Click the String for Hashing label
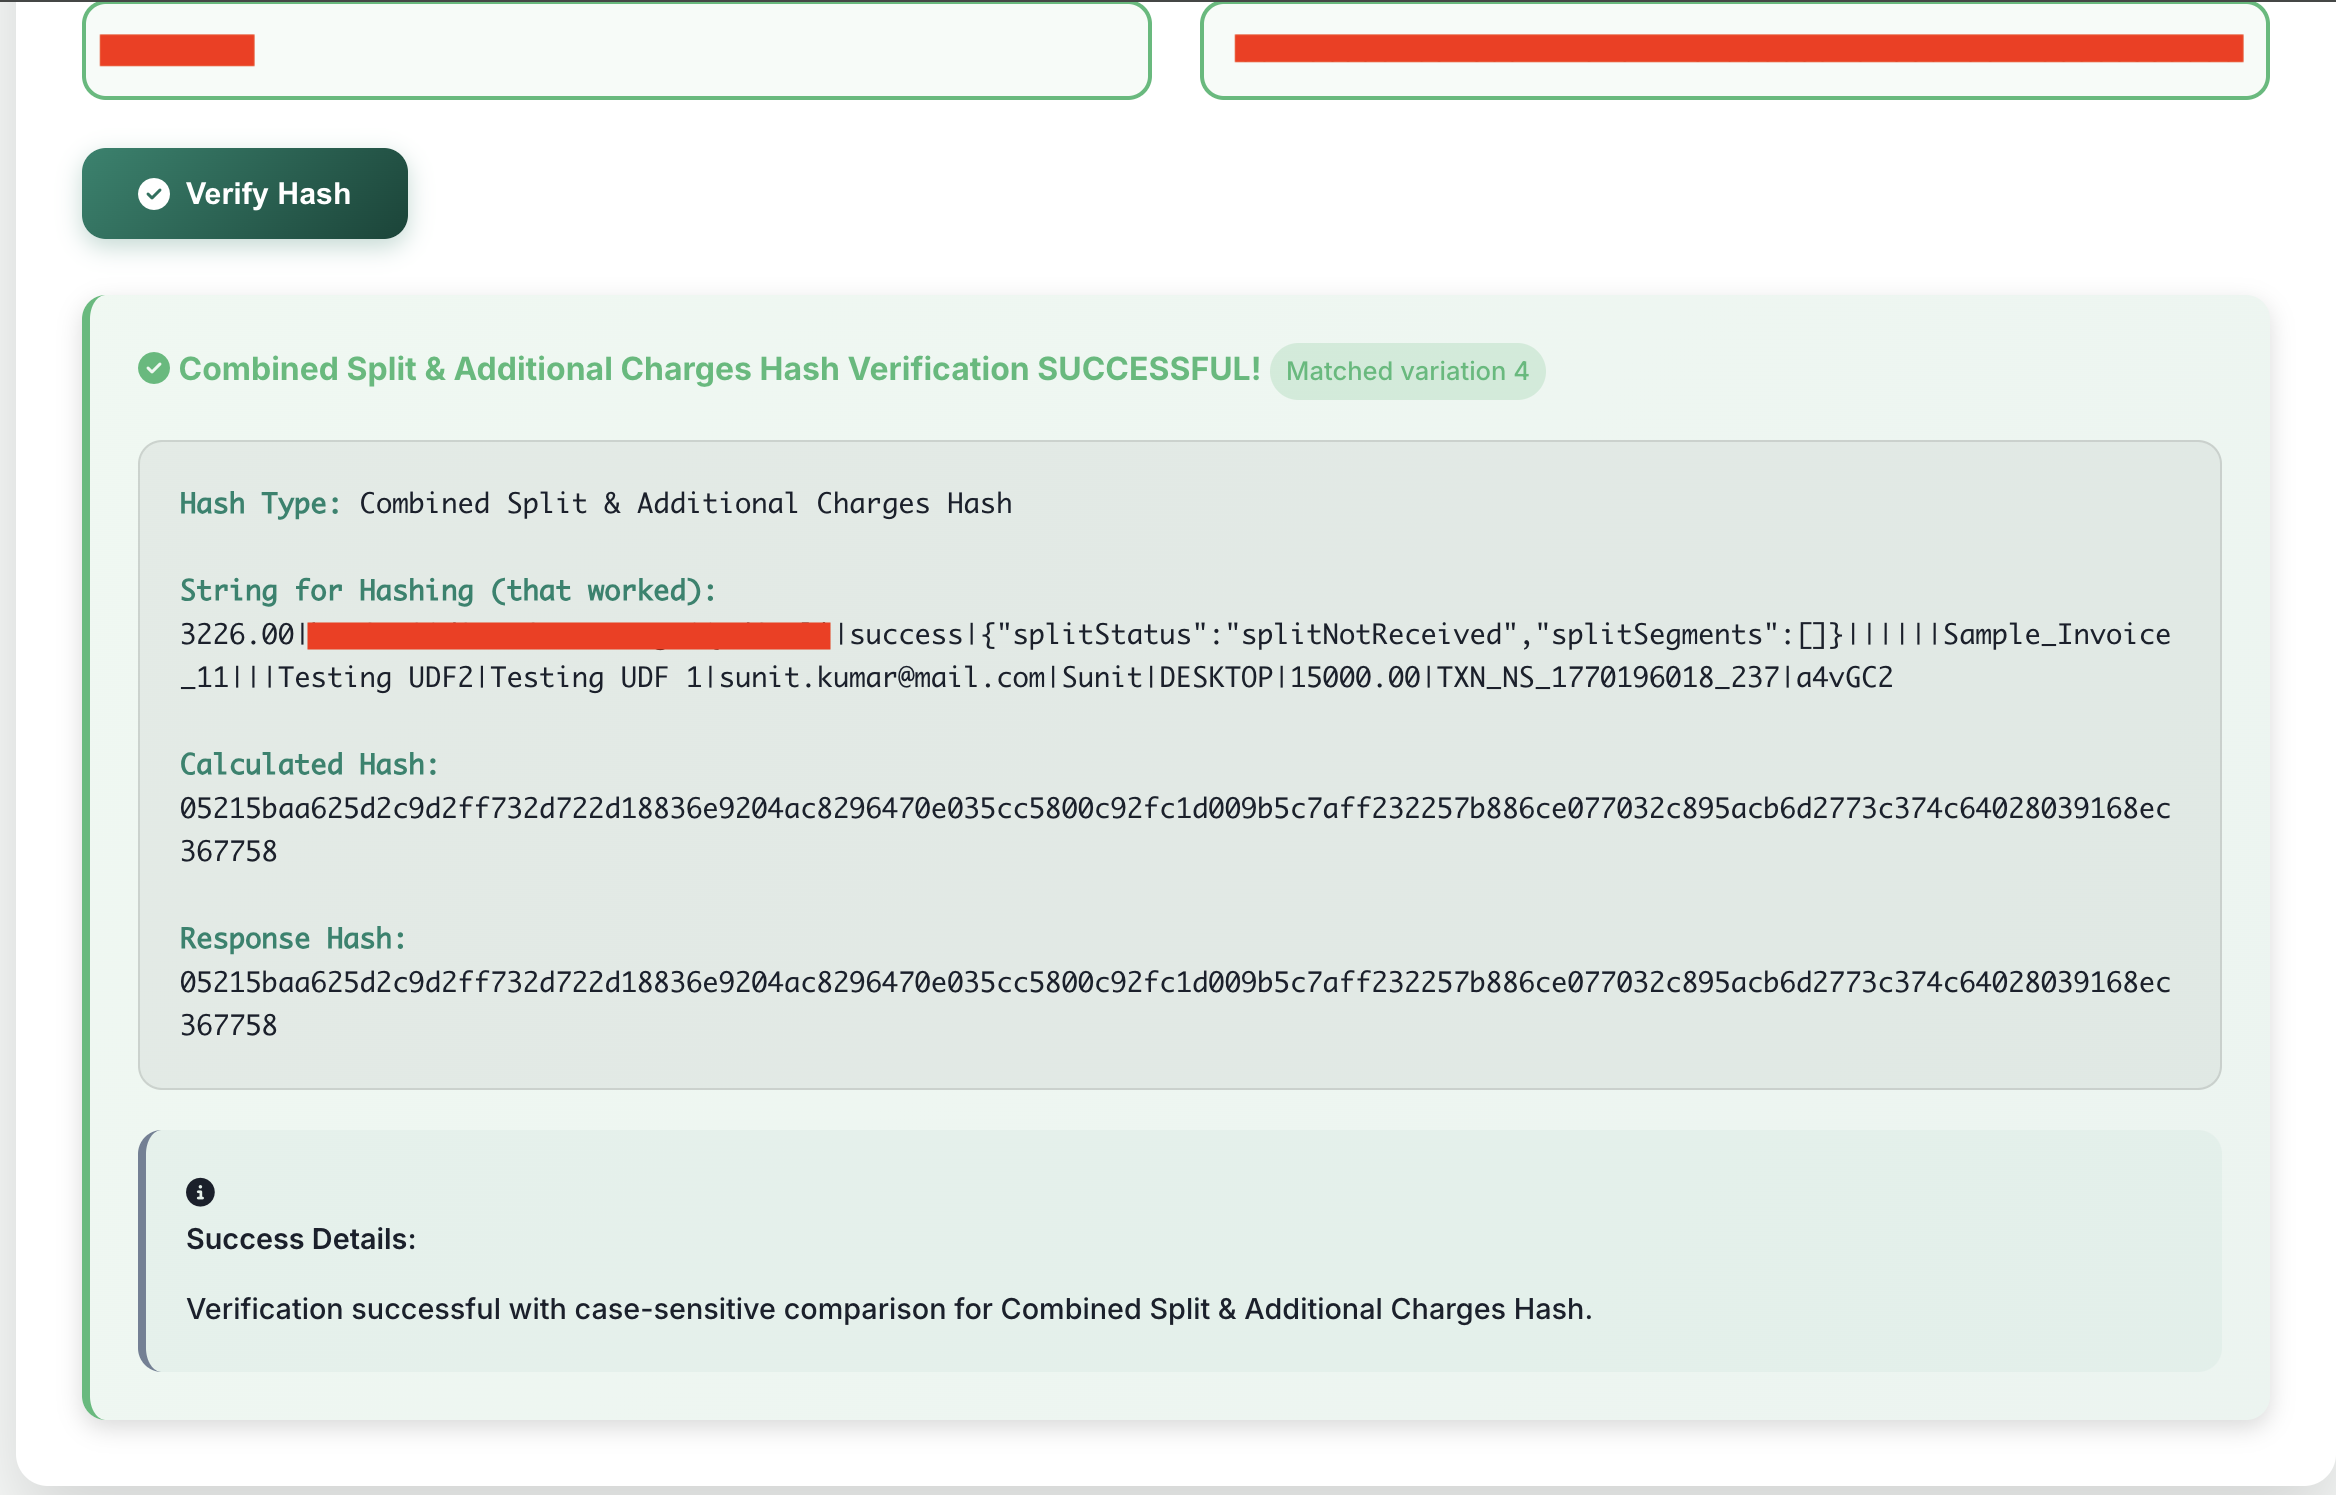This screenshot has width=2336, height=1495. pyautogui.click(x=447, y=590)
